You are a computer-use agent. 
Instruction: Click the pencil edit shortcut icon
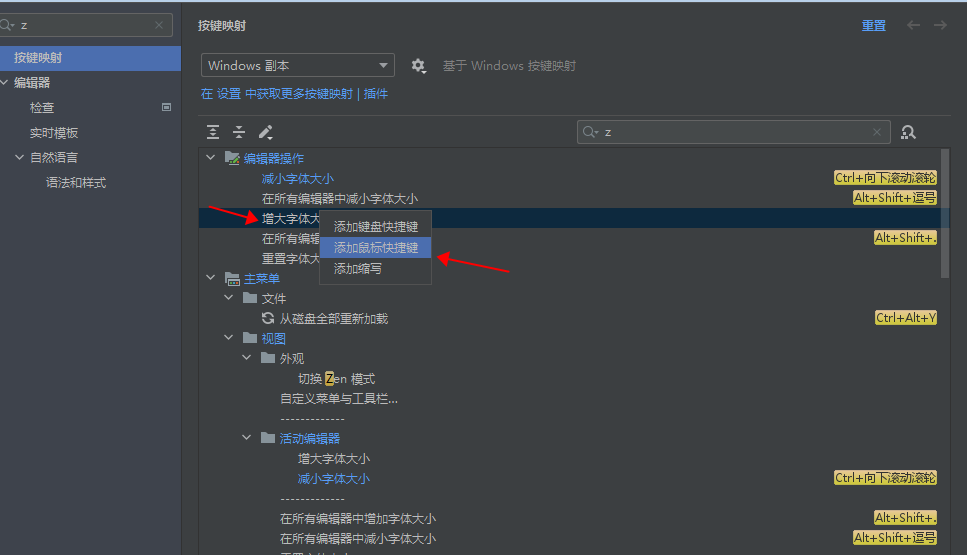pos(265,132)
